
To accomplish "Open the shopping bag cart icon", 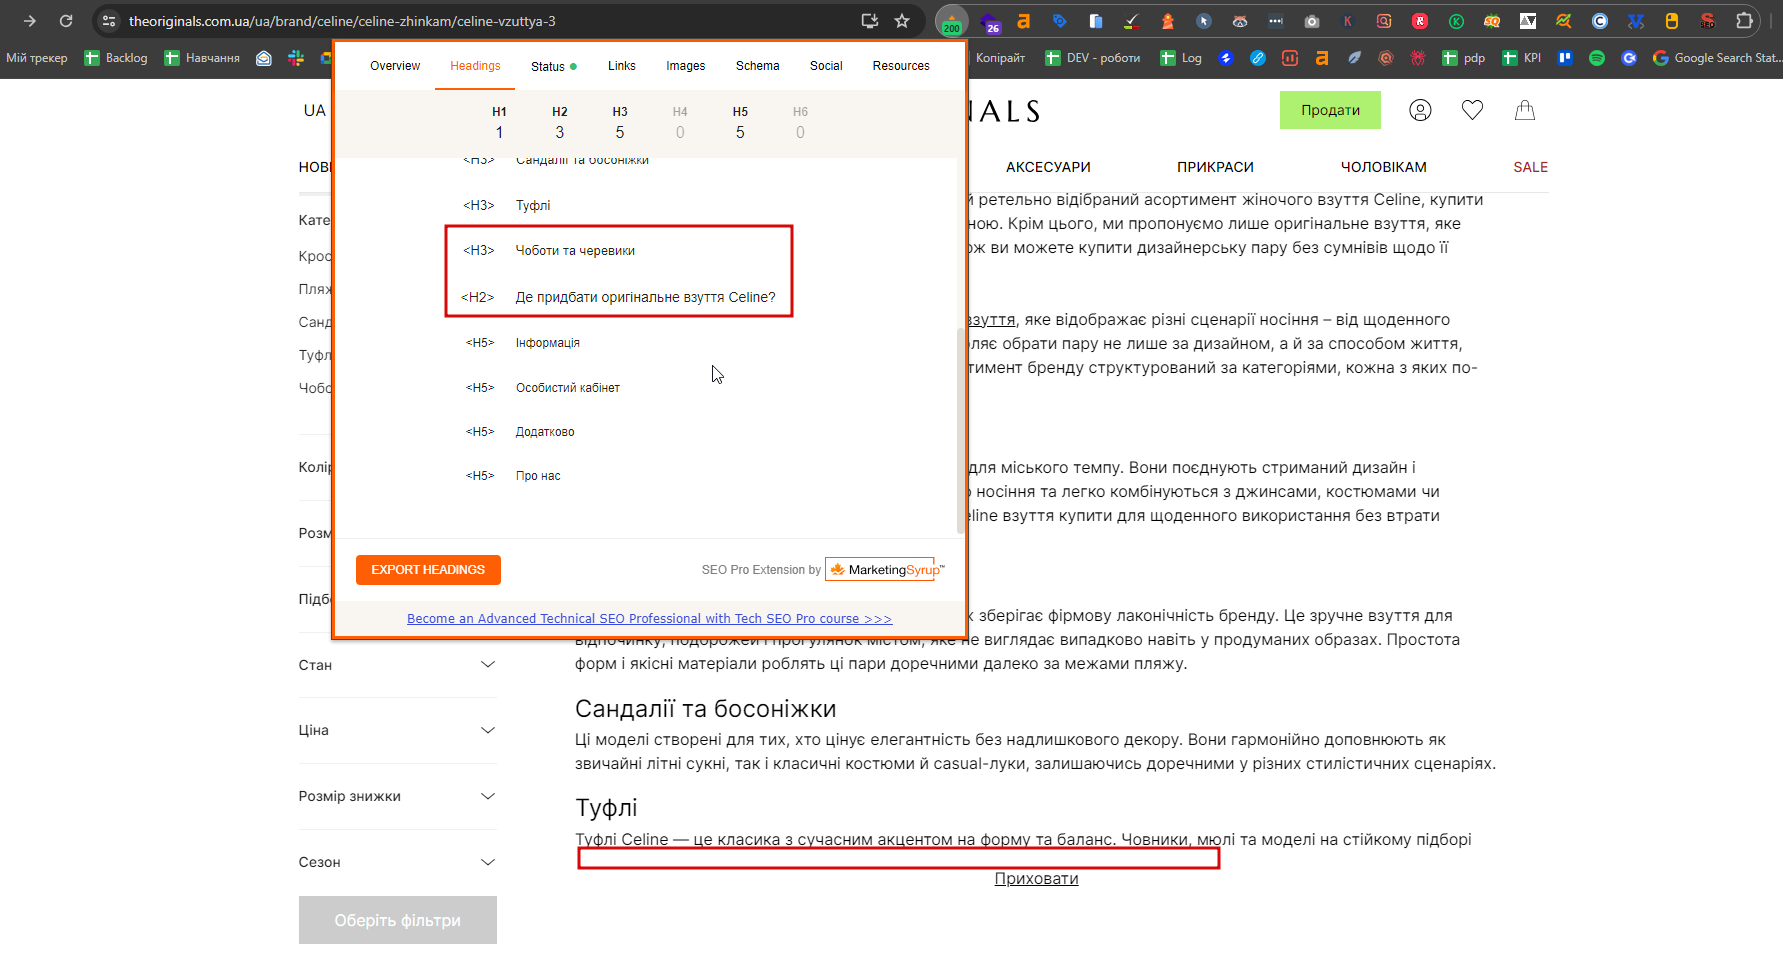I will coord(1524,110).
